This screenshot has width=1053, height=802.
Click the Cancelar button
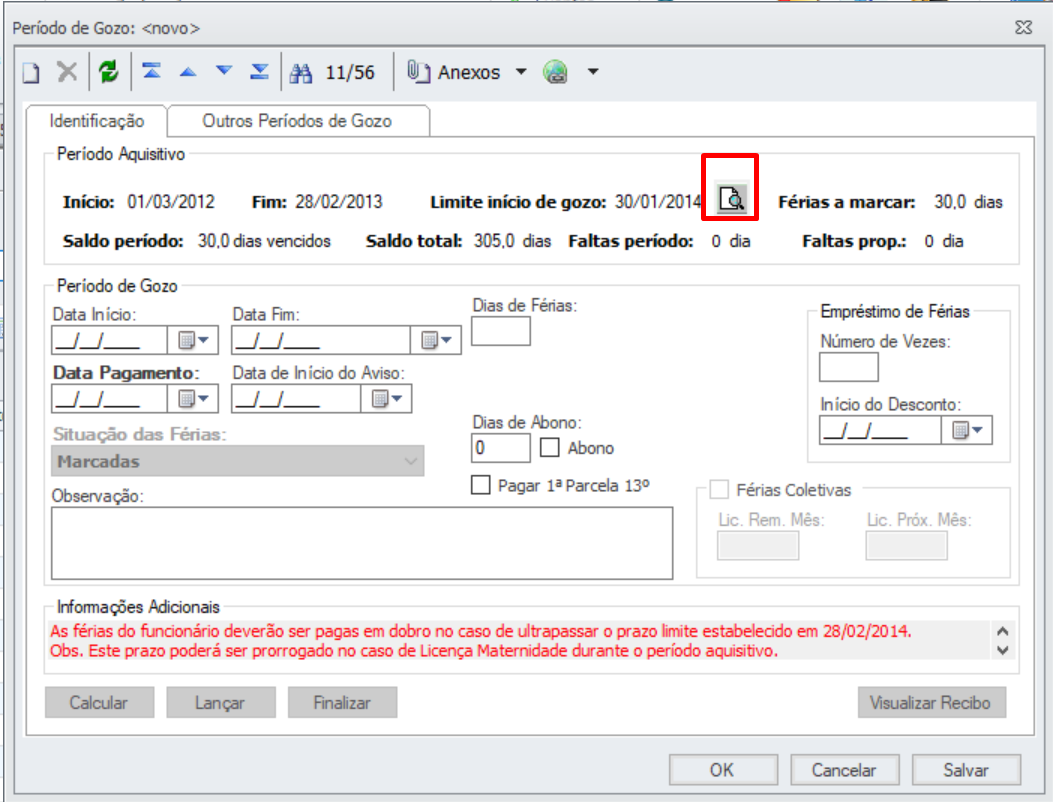coord(845,770)
